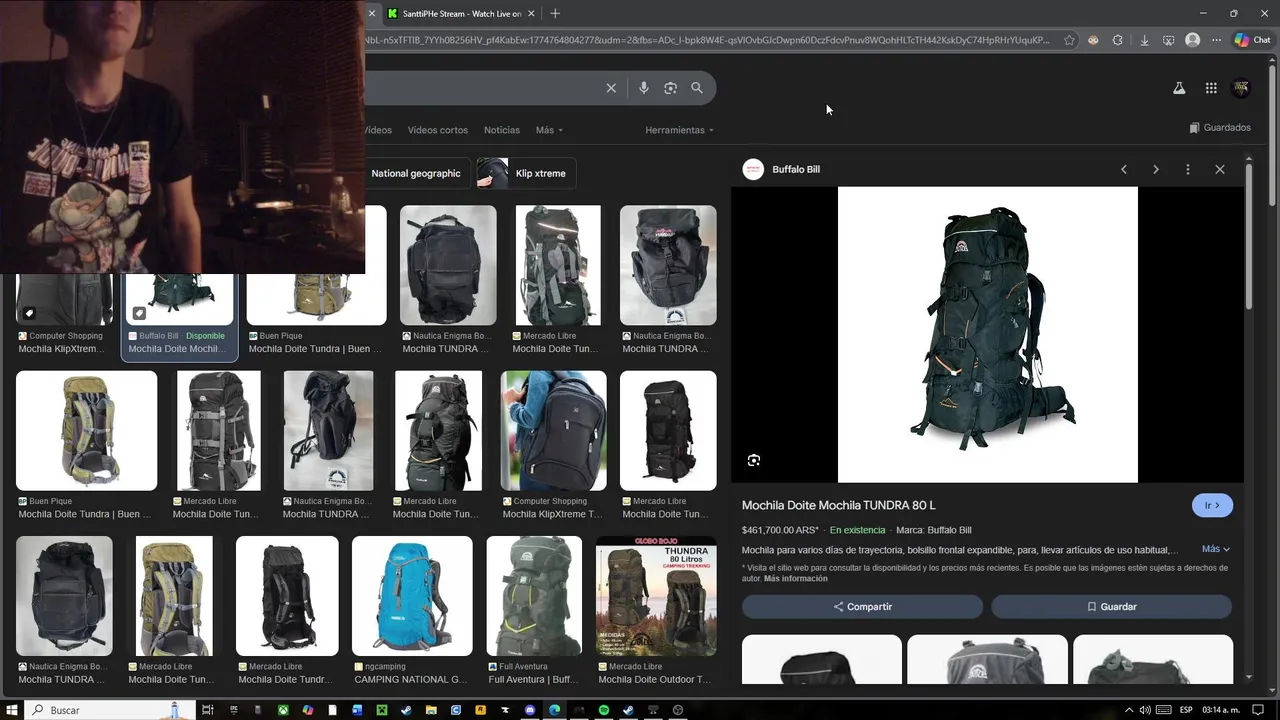Click the taskbar Buscar search field

(x=110, y=710)
